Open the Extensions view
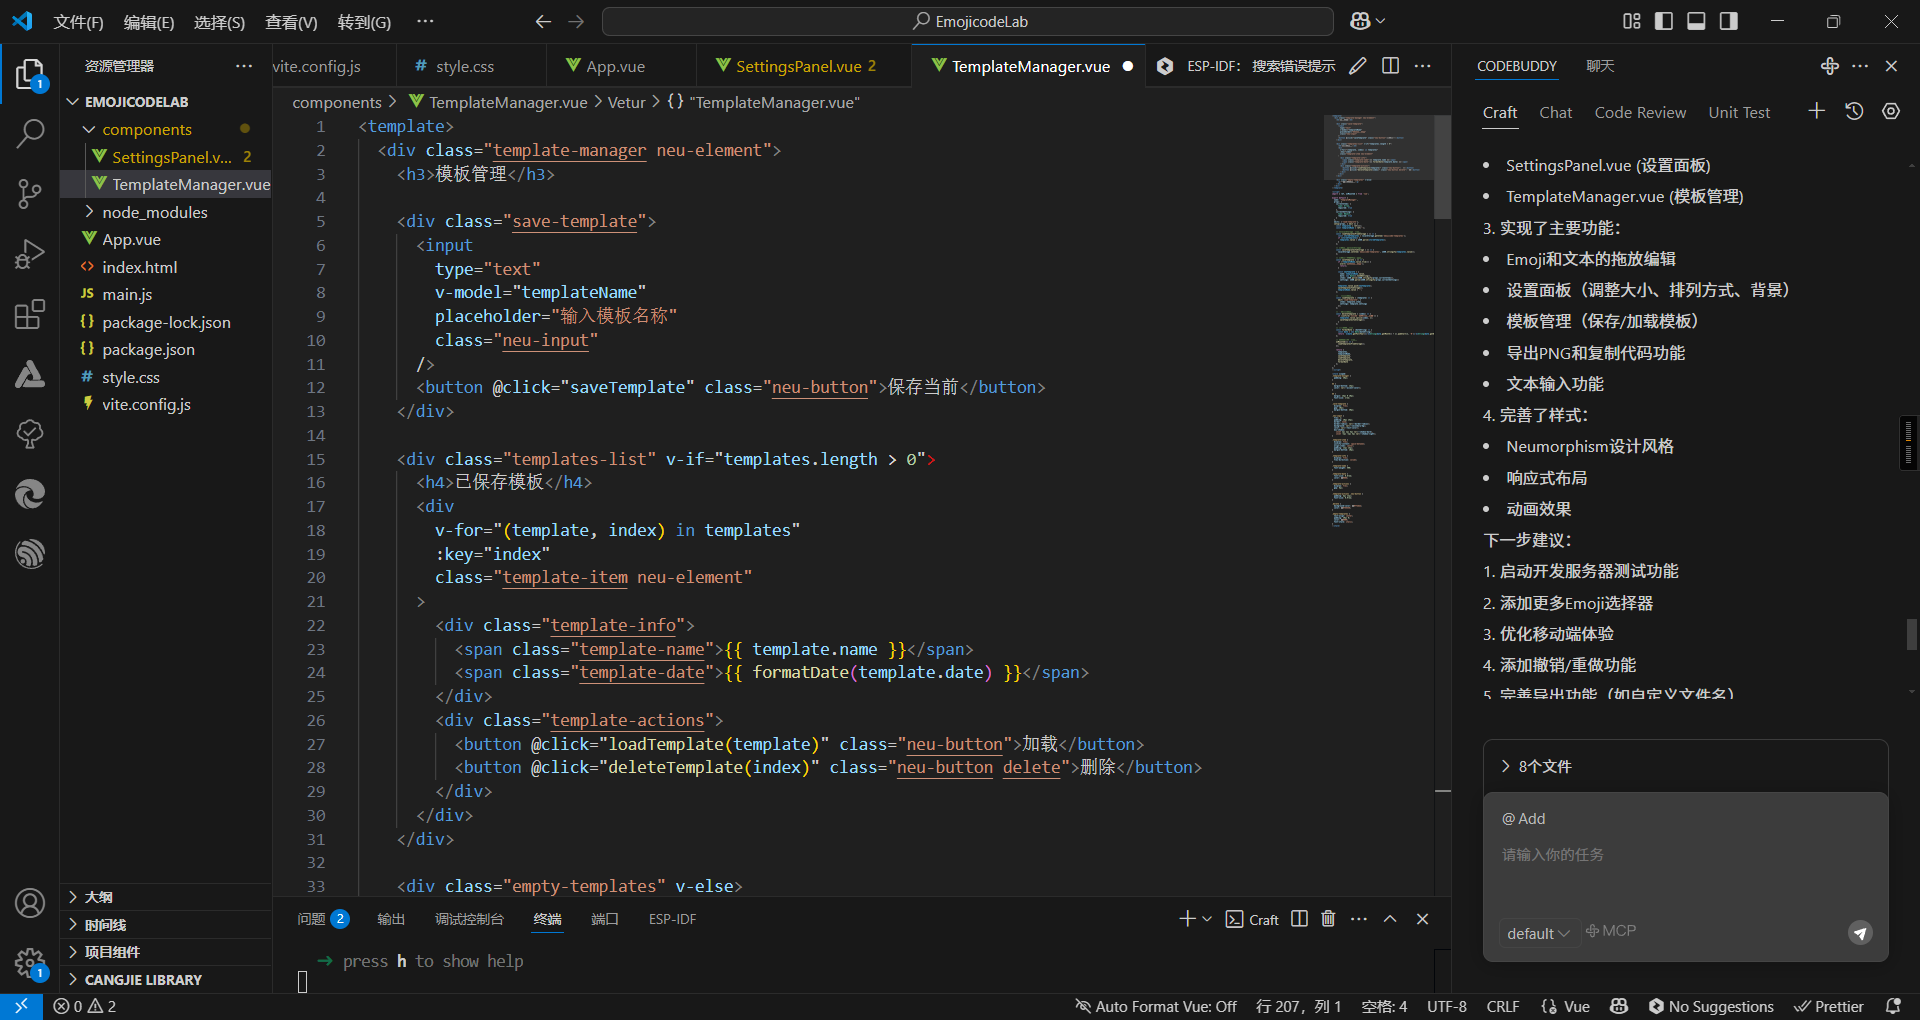This screenshot has height=1020, width=1920. click(x=30, y=314)
